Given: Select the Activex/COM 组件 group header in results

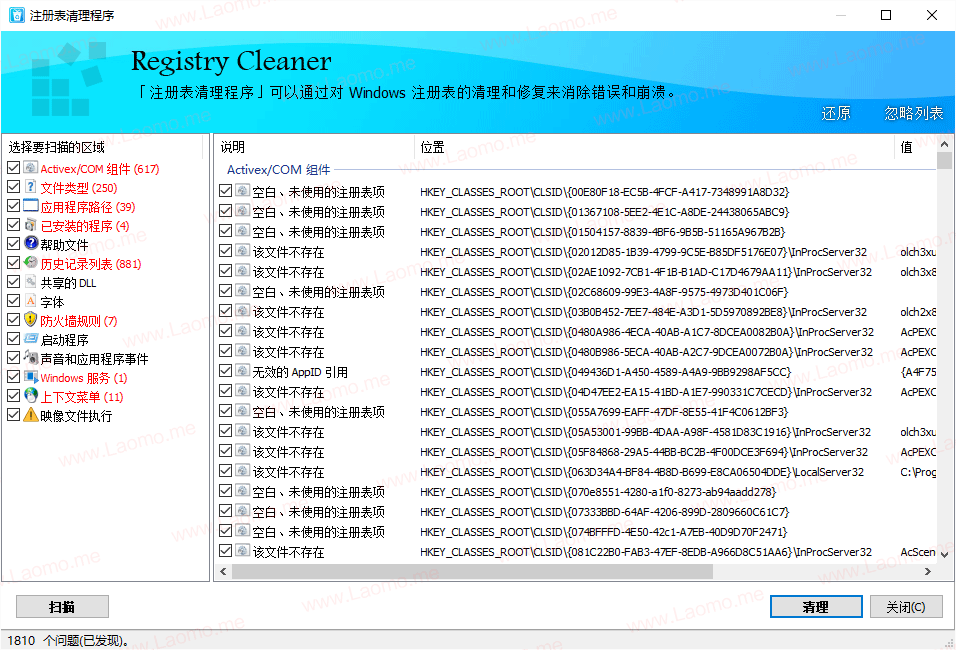Looking at the screenshot, I should (279, 170).
